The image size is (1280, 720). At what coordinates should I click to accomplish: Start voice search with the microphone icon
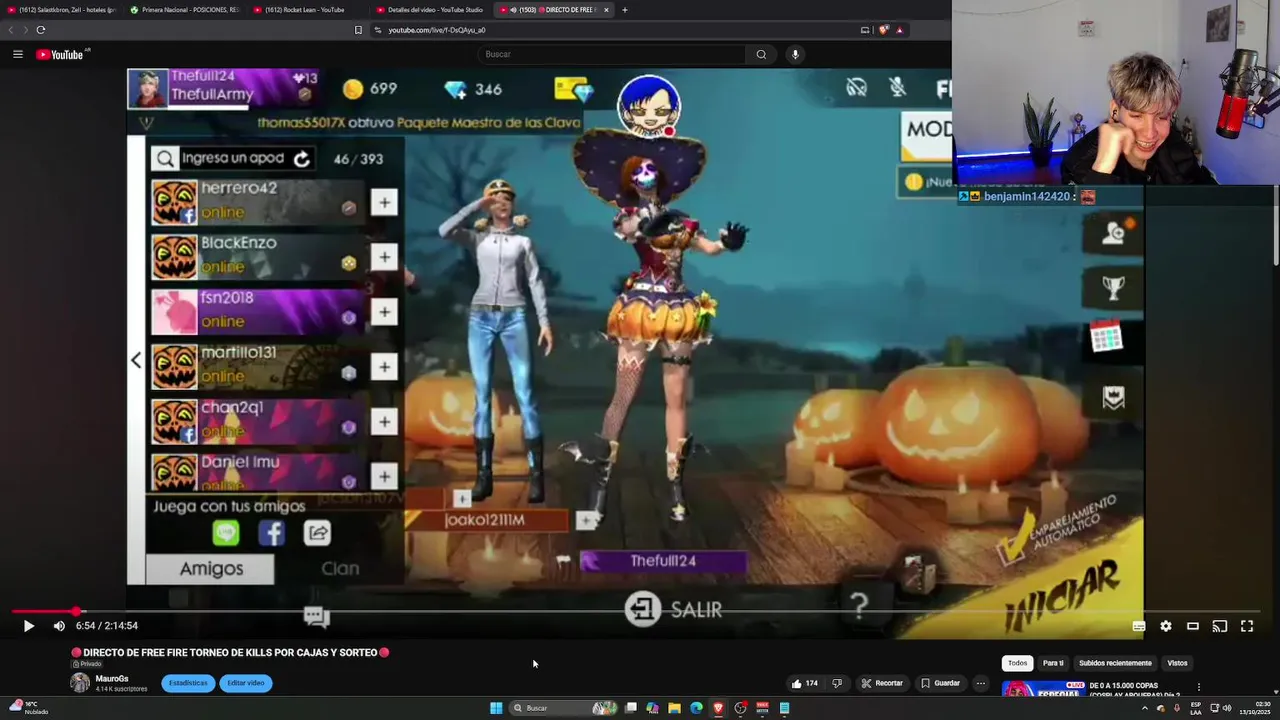point(795,54)
